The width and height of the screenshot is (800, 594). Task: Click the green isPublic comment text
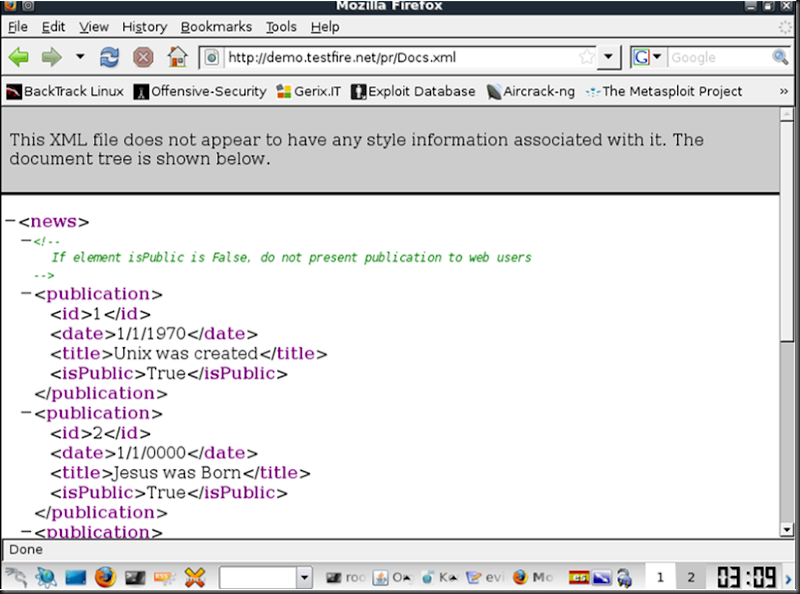point(291,257)
